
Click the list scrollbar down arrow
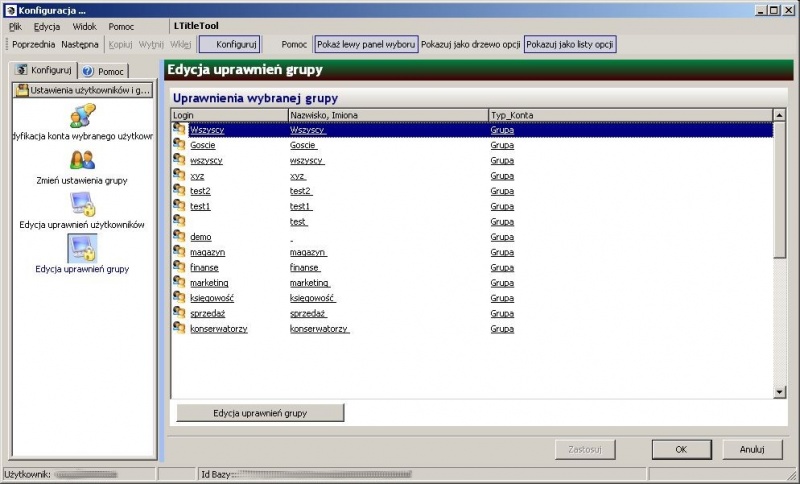tap(780, 392)
